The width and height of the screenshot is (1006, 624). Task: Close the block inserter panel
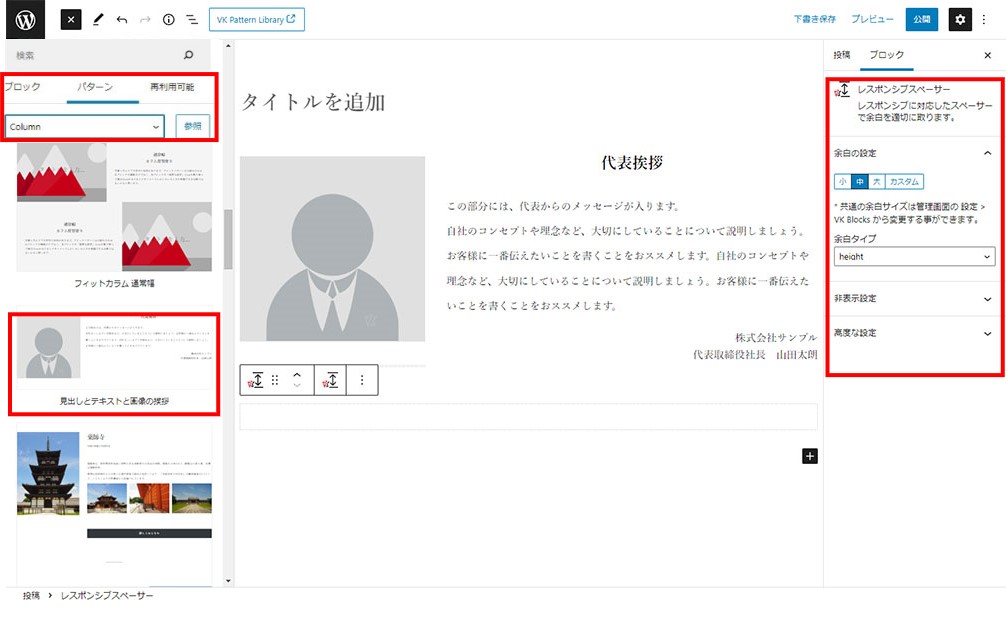71,20
